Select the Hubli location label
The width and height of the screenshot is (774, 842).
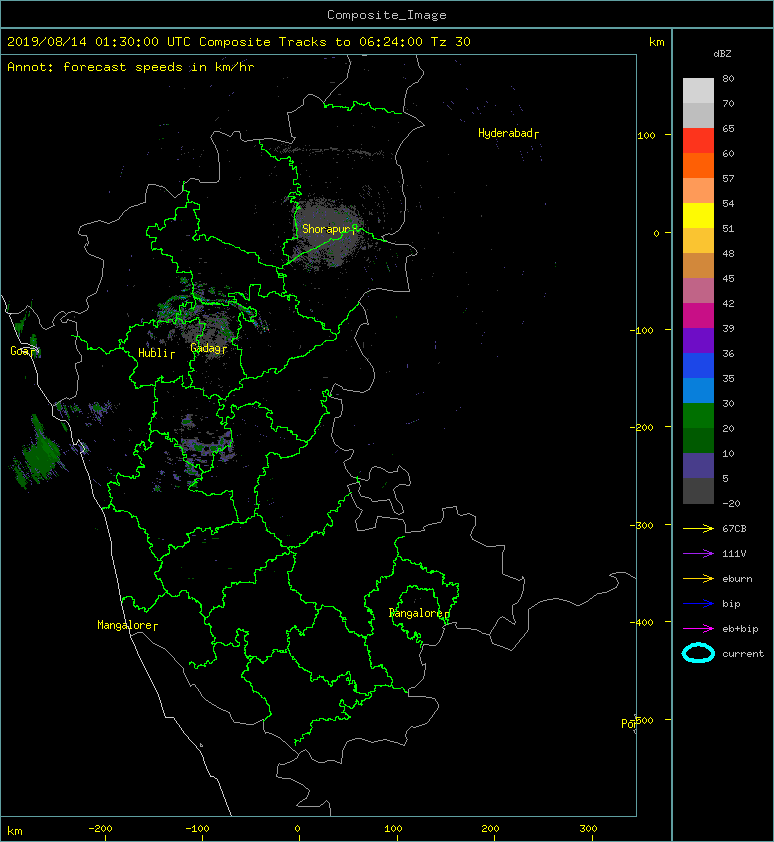click(156, 353)
